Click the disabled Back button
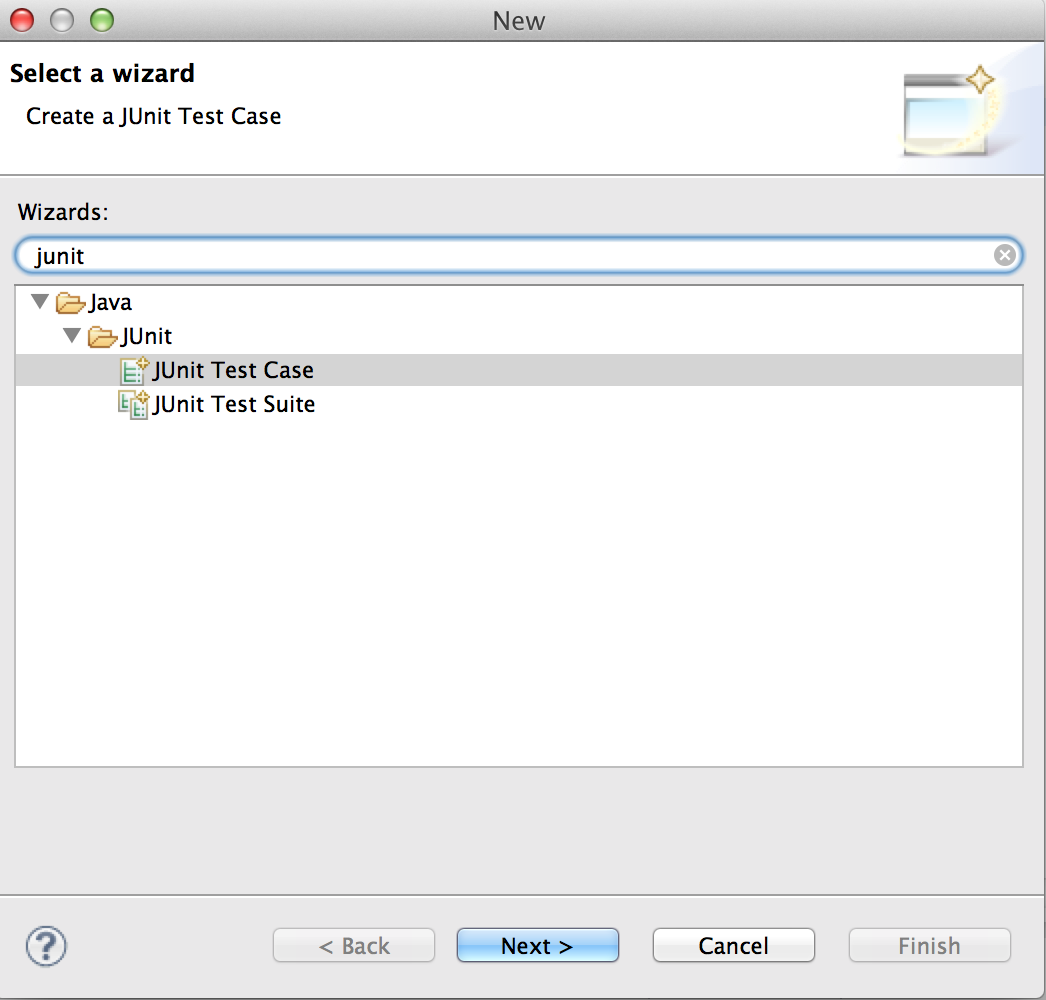Viewport: 1046px width, 1000px height. pyautogui.click(x=354, y=945)
